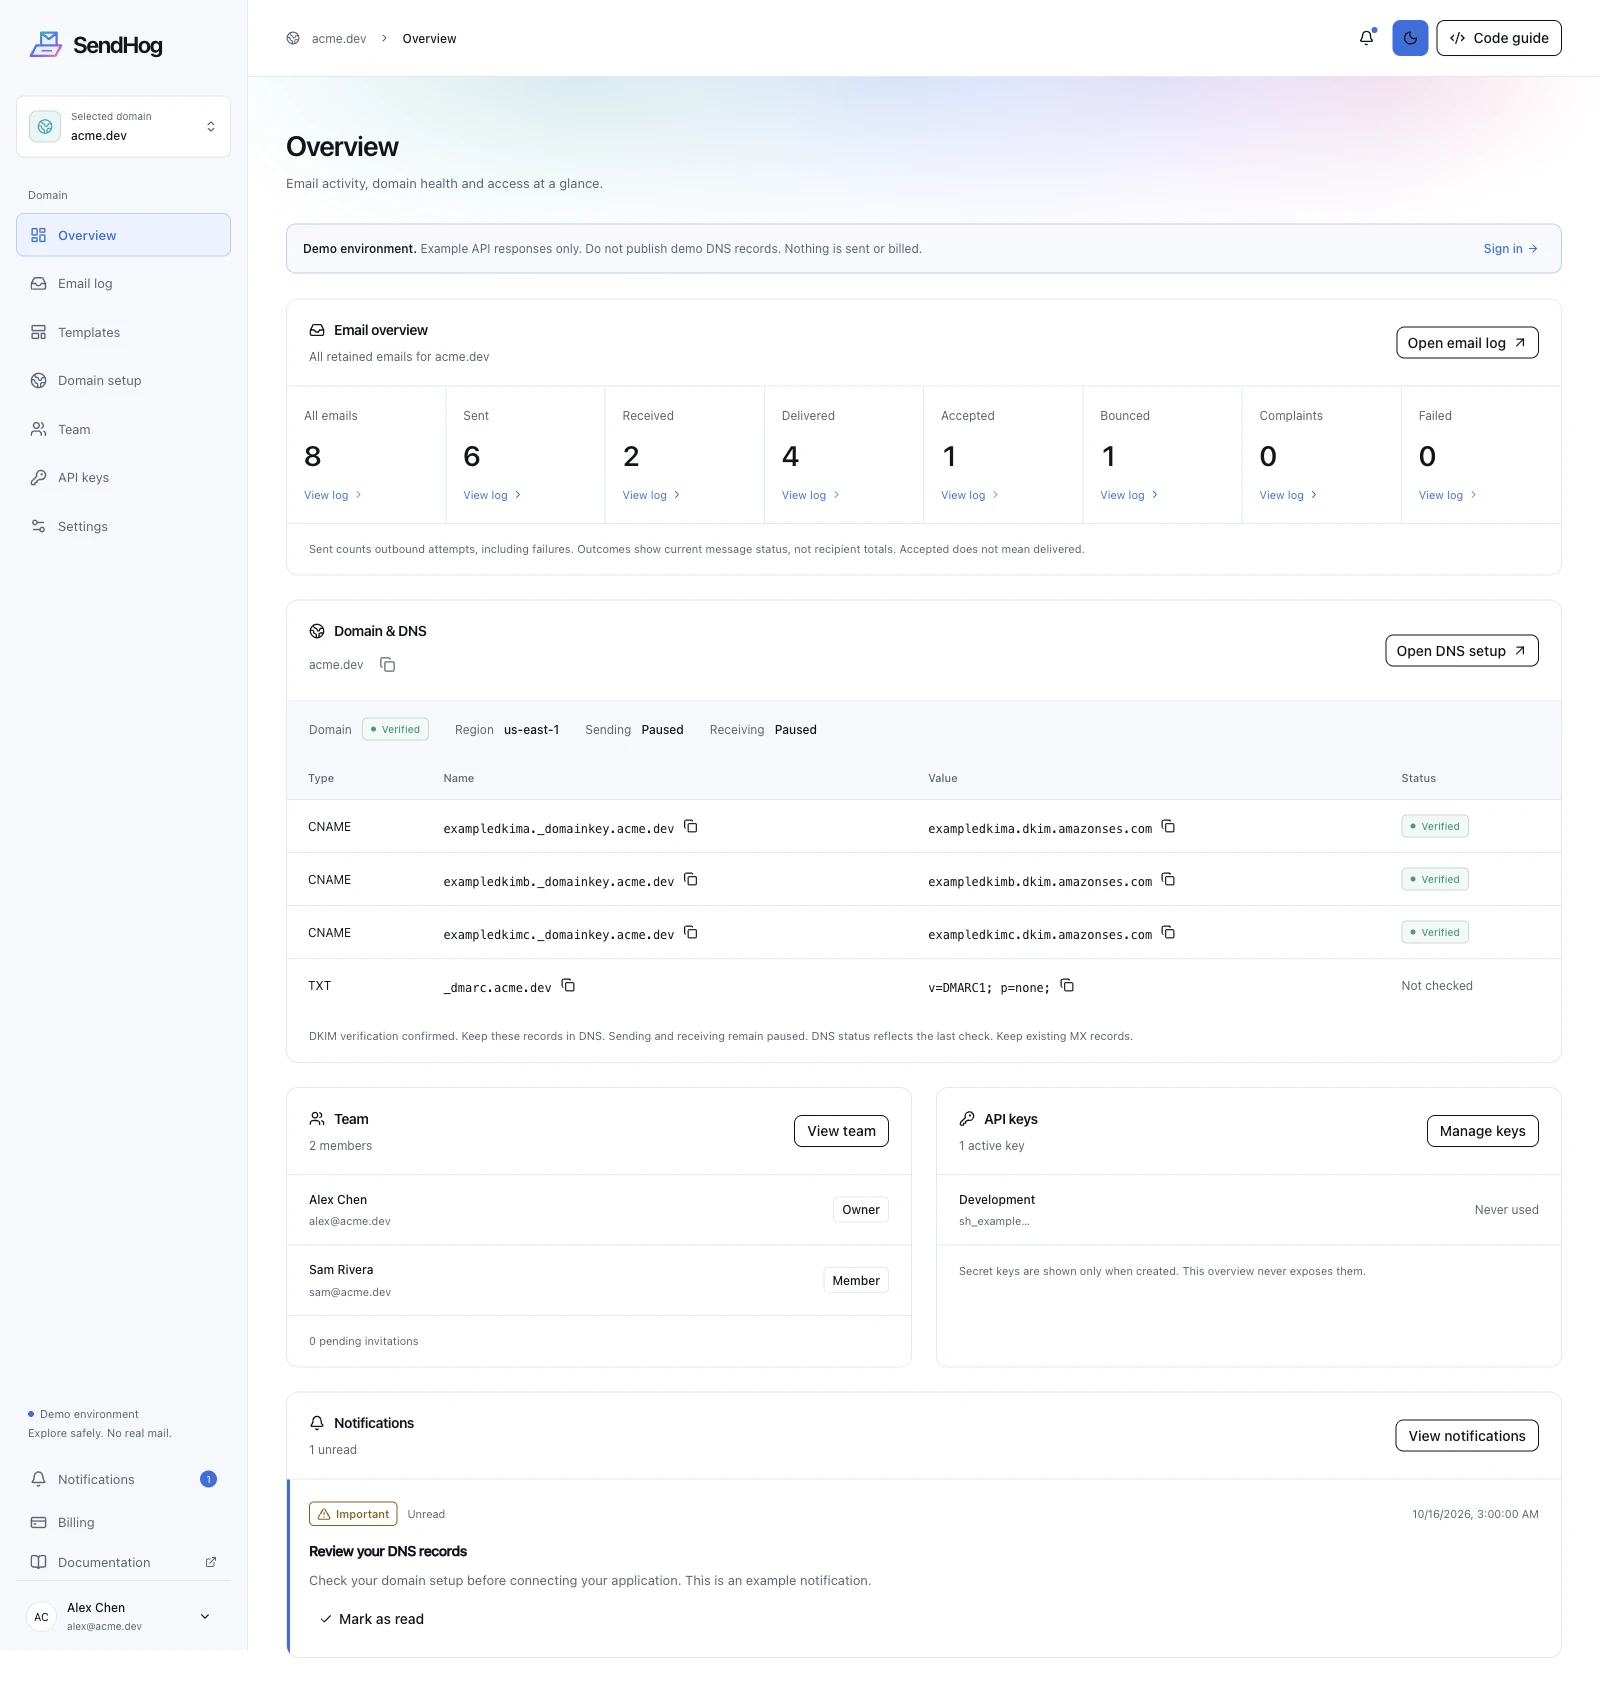View log for Accepted emails

pos(970,495)
